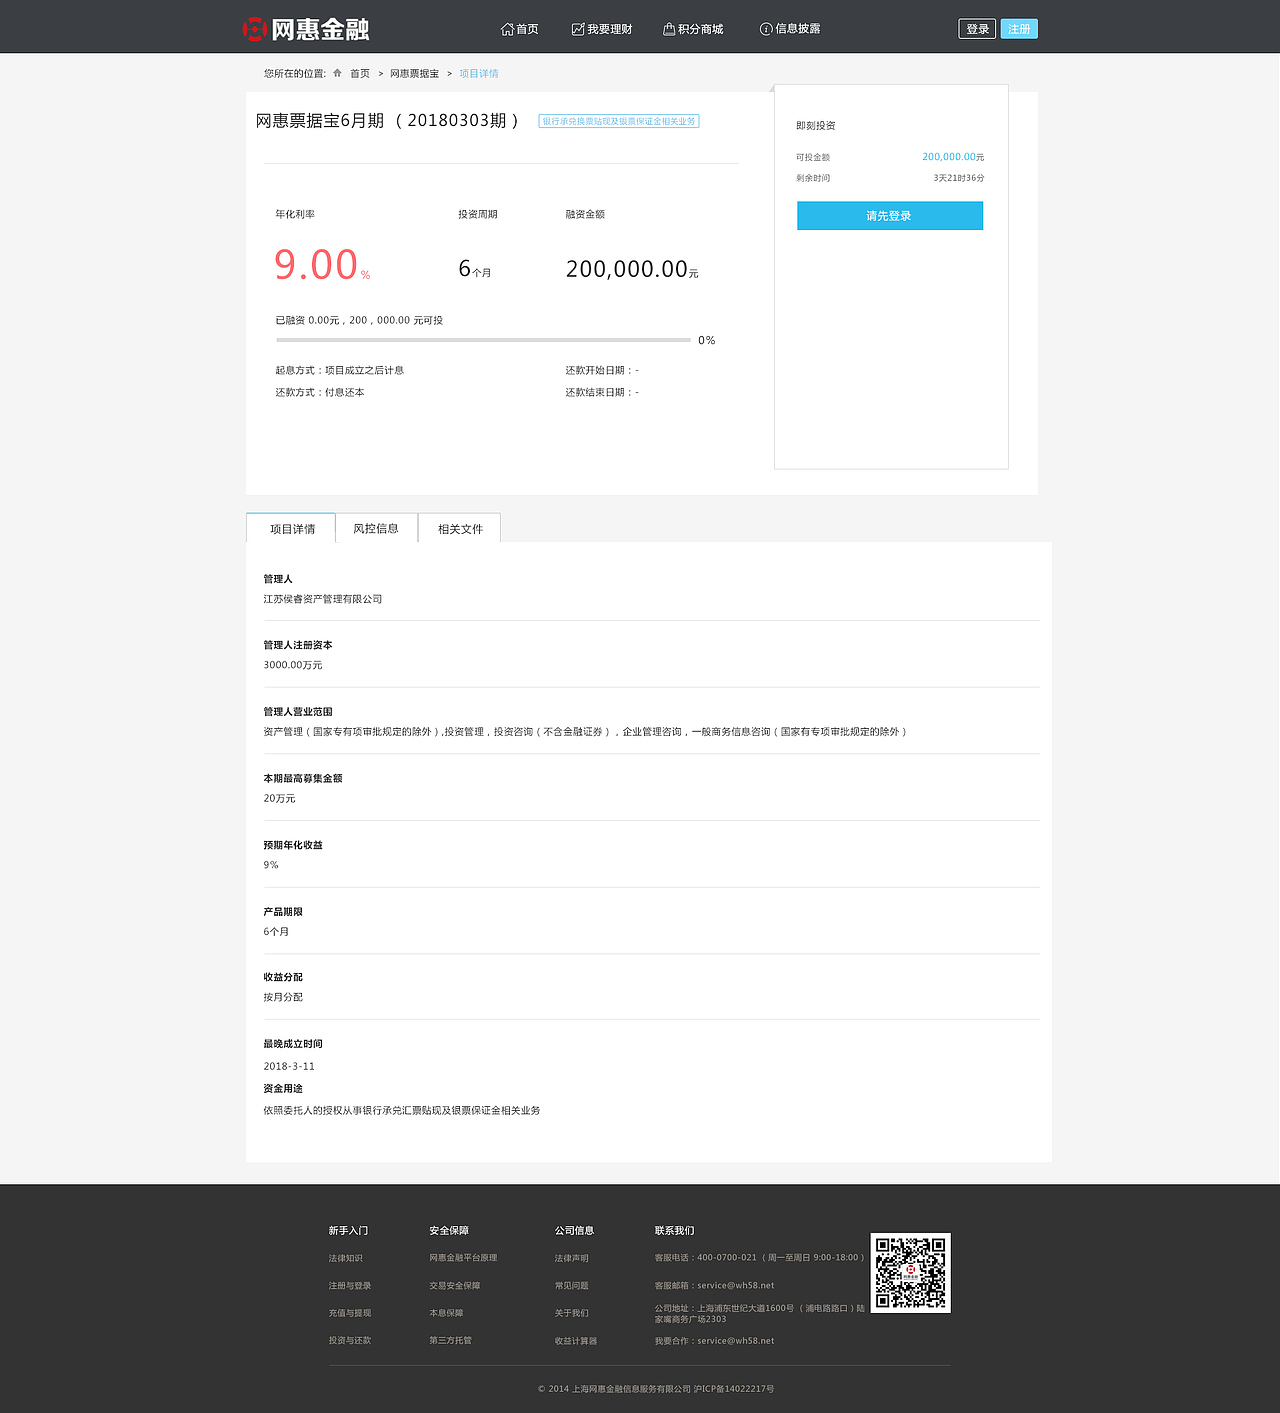This screenshot has width=1280, height=1413.
Task: Open the 相关文件 tab
Action: [x=459, y=528]
